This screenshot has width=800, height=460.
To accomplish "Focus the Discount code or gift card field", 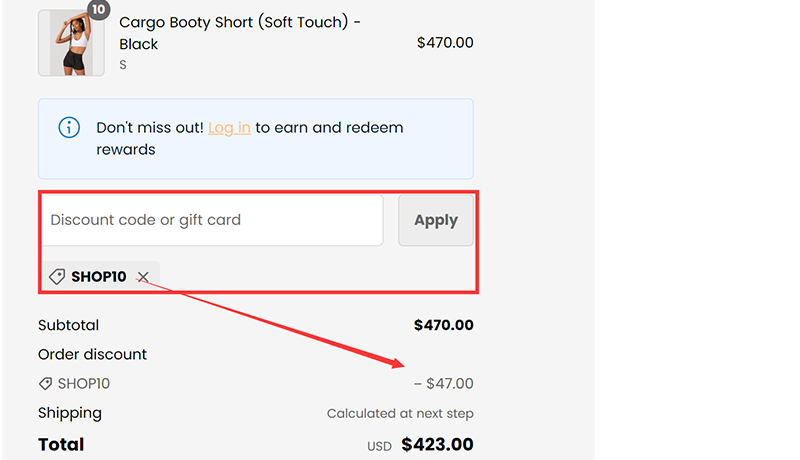I will [211, 220].
